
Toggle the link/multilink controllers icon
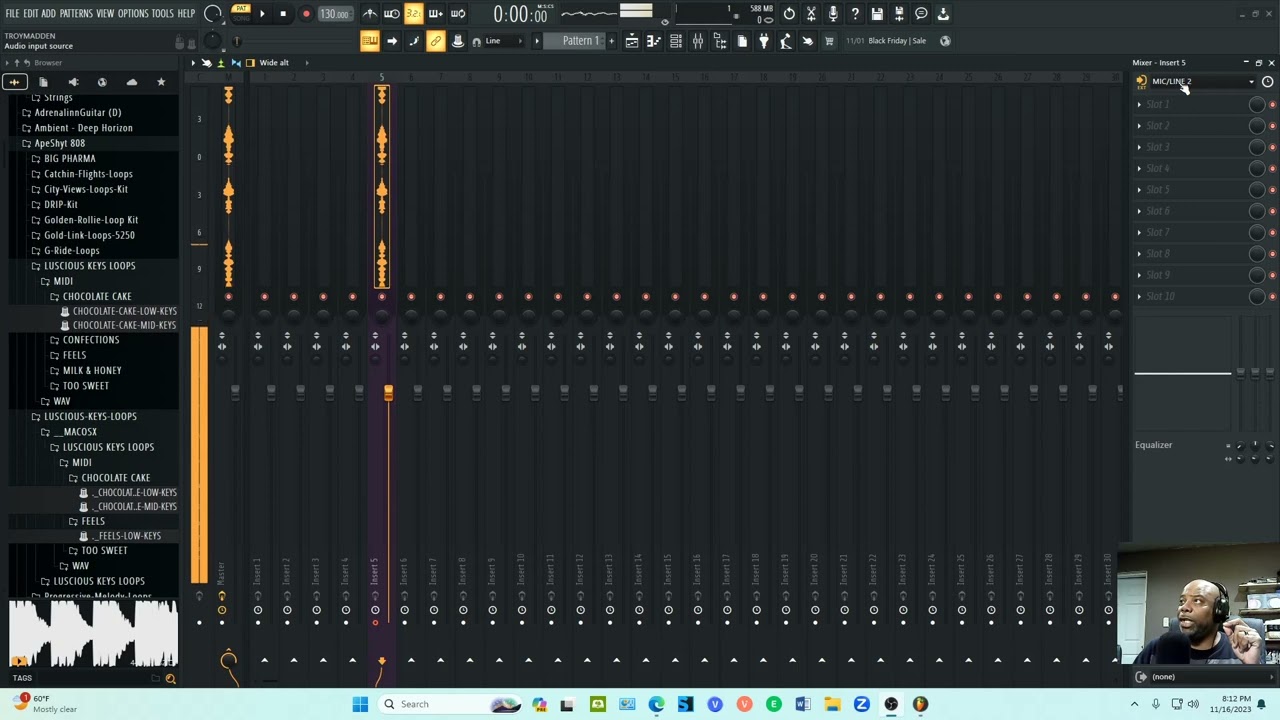[435, 41]
